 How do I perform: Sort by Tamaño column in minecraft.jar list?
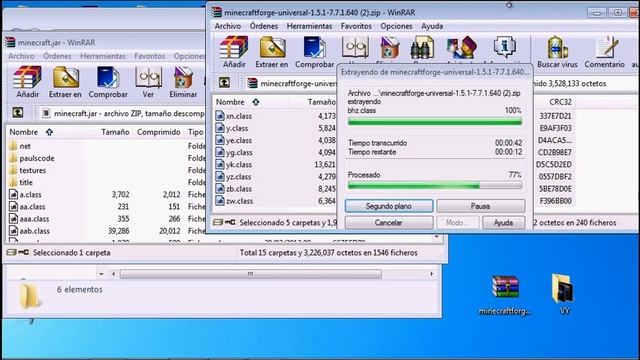(x=115, y=132)
